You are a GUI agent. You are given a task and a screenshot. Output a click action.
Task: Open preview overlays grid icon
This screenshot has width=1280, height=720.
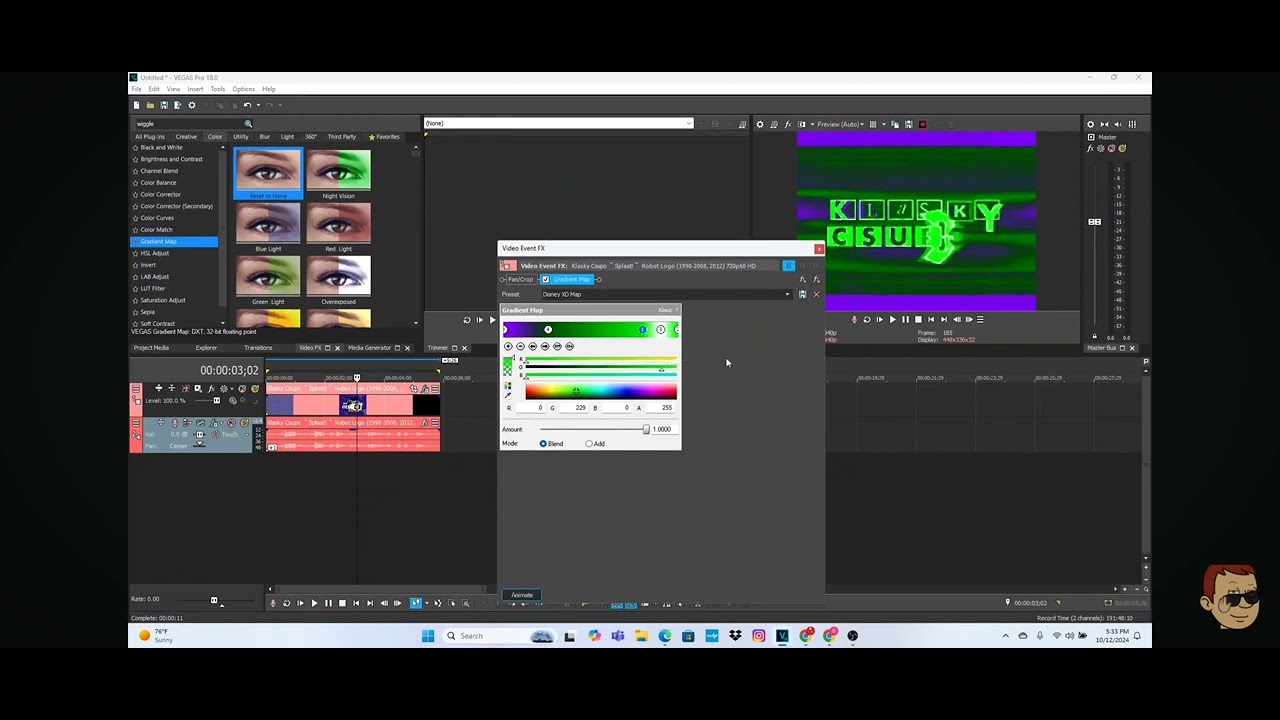[x=873, y=124]
